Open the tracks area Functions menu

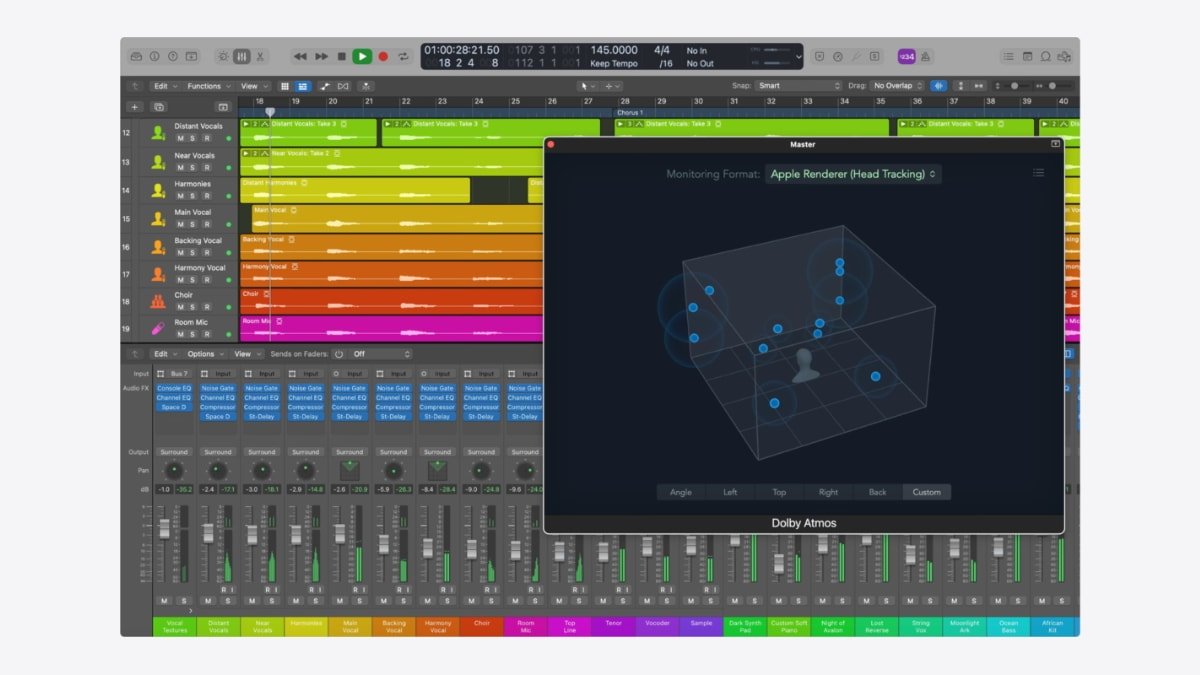(207, 86)
